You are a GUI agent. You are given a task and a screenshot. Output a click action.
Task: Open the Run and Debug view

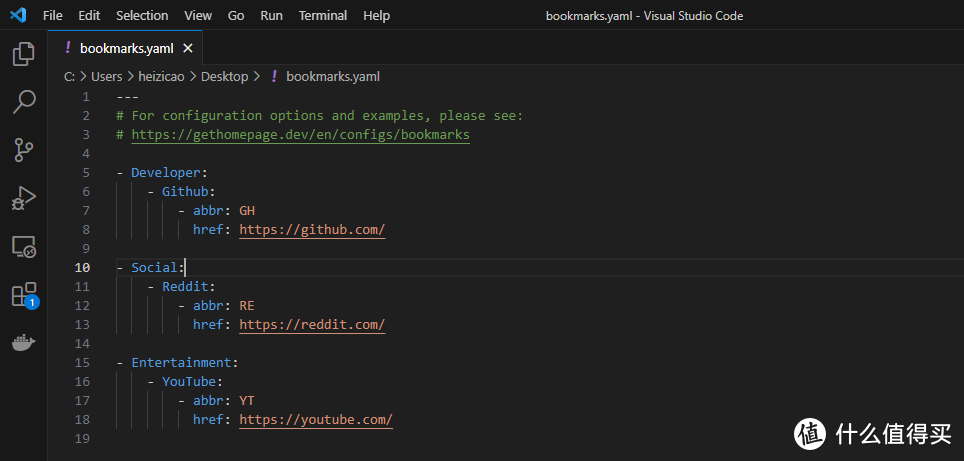pos(23,198)
